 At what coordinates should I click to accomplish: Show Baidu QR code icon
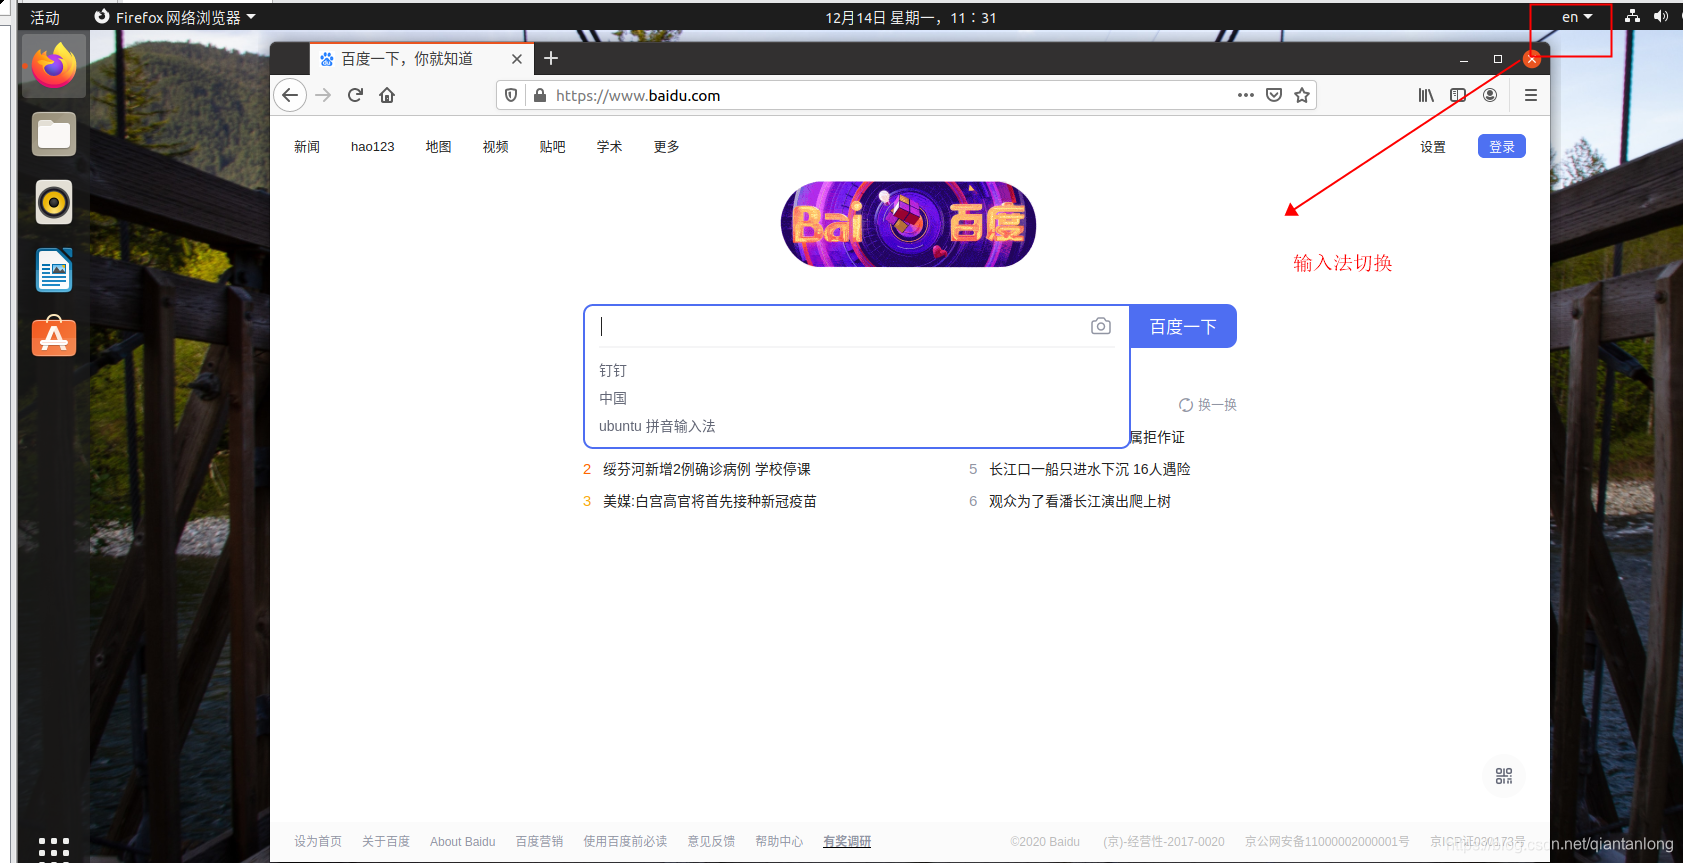[x=1504, y=776]
